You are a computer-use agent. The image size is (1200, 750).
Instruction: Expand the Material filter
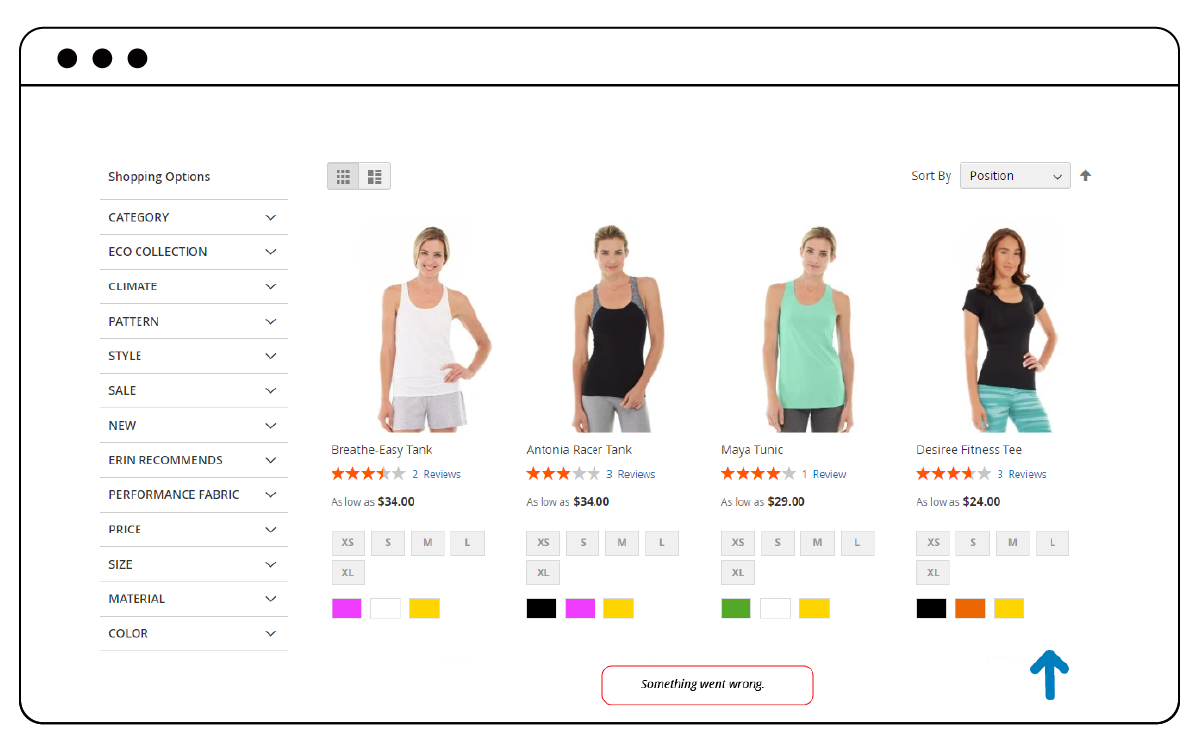pos(194,598)
